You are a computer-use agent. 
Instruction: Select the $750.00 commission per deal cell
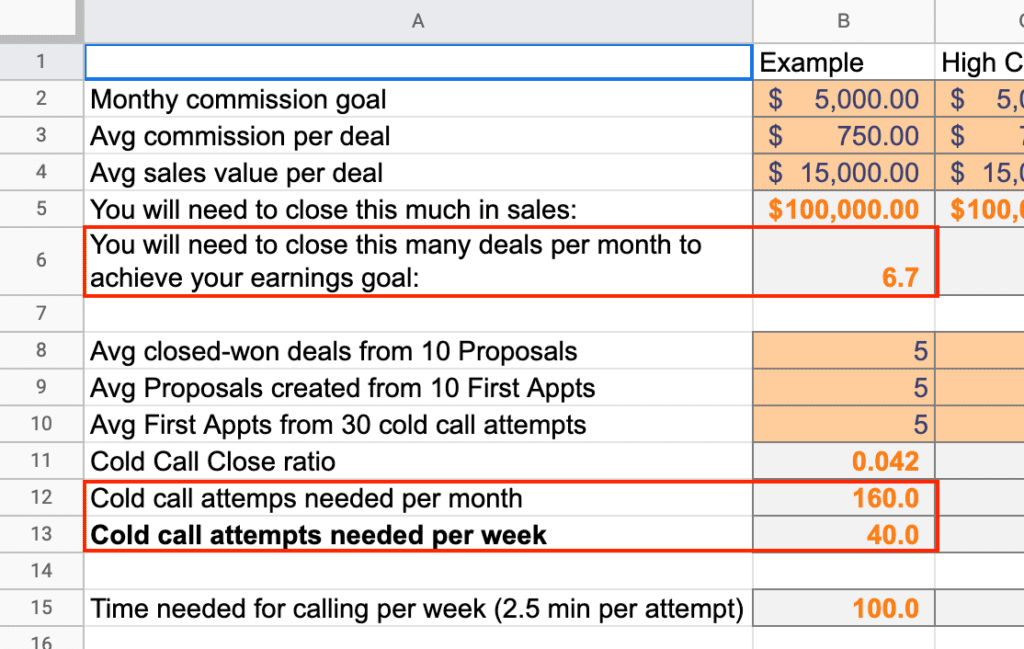[844, 136]
